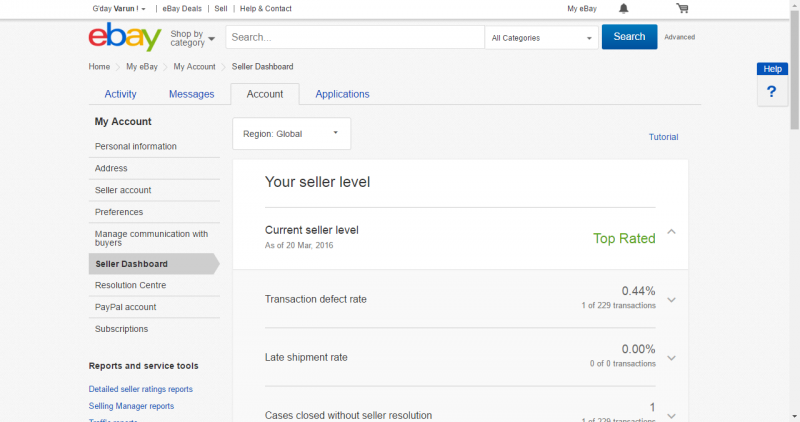The height and width of the screenshot is (422, 800).
Task: Open Address in My Account menu
Action: pyautogui.click(x=111, y=168)
